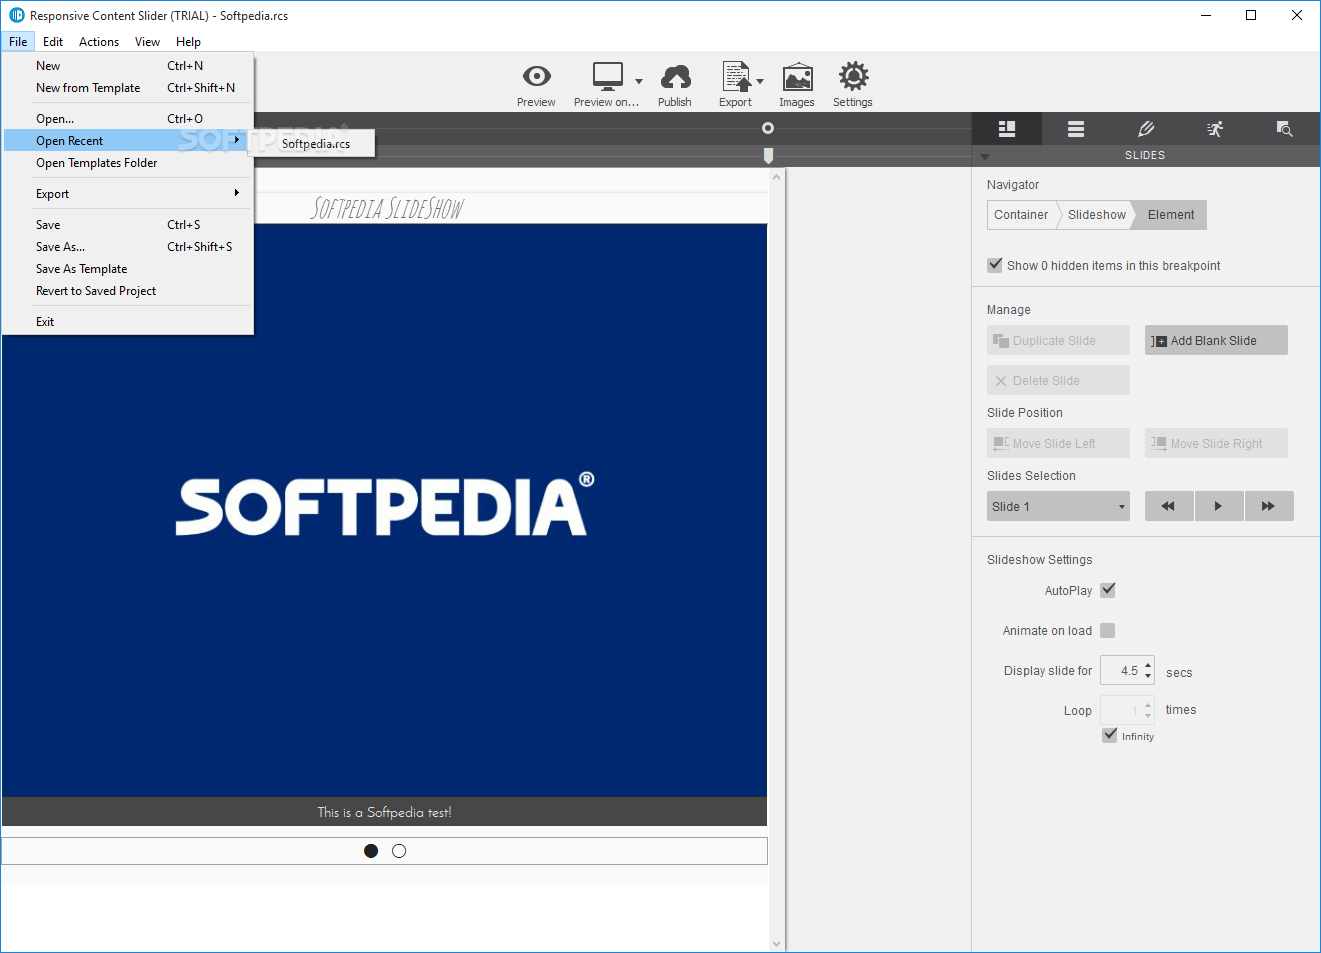The image size is (1321, 953).
Task: Select Slideshow in the Navigator
Action: tap(1096, 215)
